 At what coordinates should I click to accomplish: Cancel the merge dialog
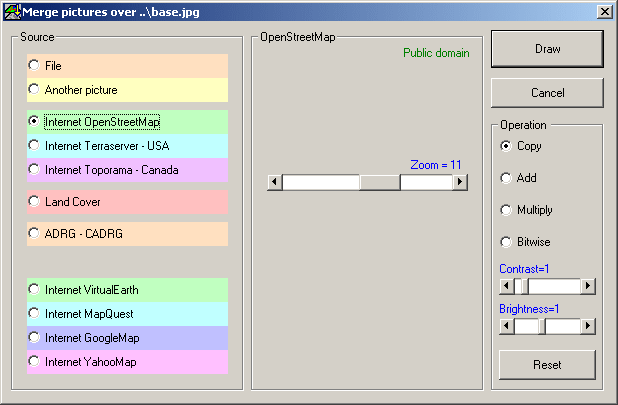547,93
